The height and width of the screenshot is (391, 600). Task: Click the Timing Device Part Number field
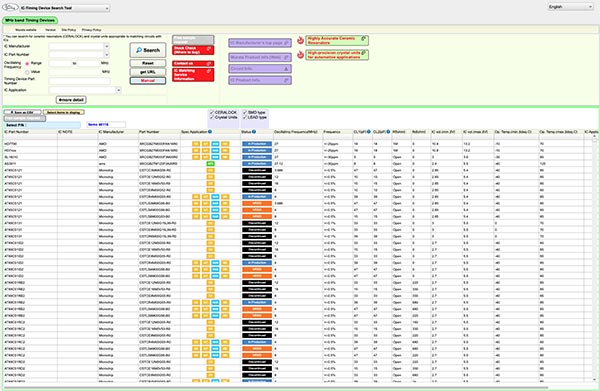pyautogui.click(x=80, y=81)
